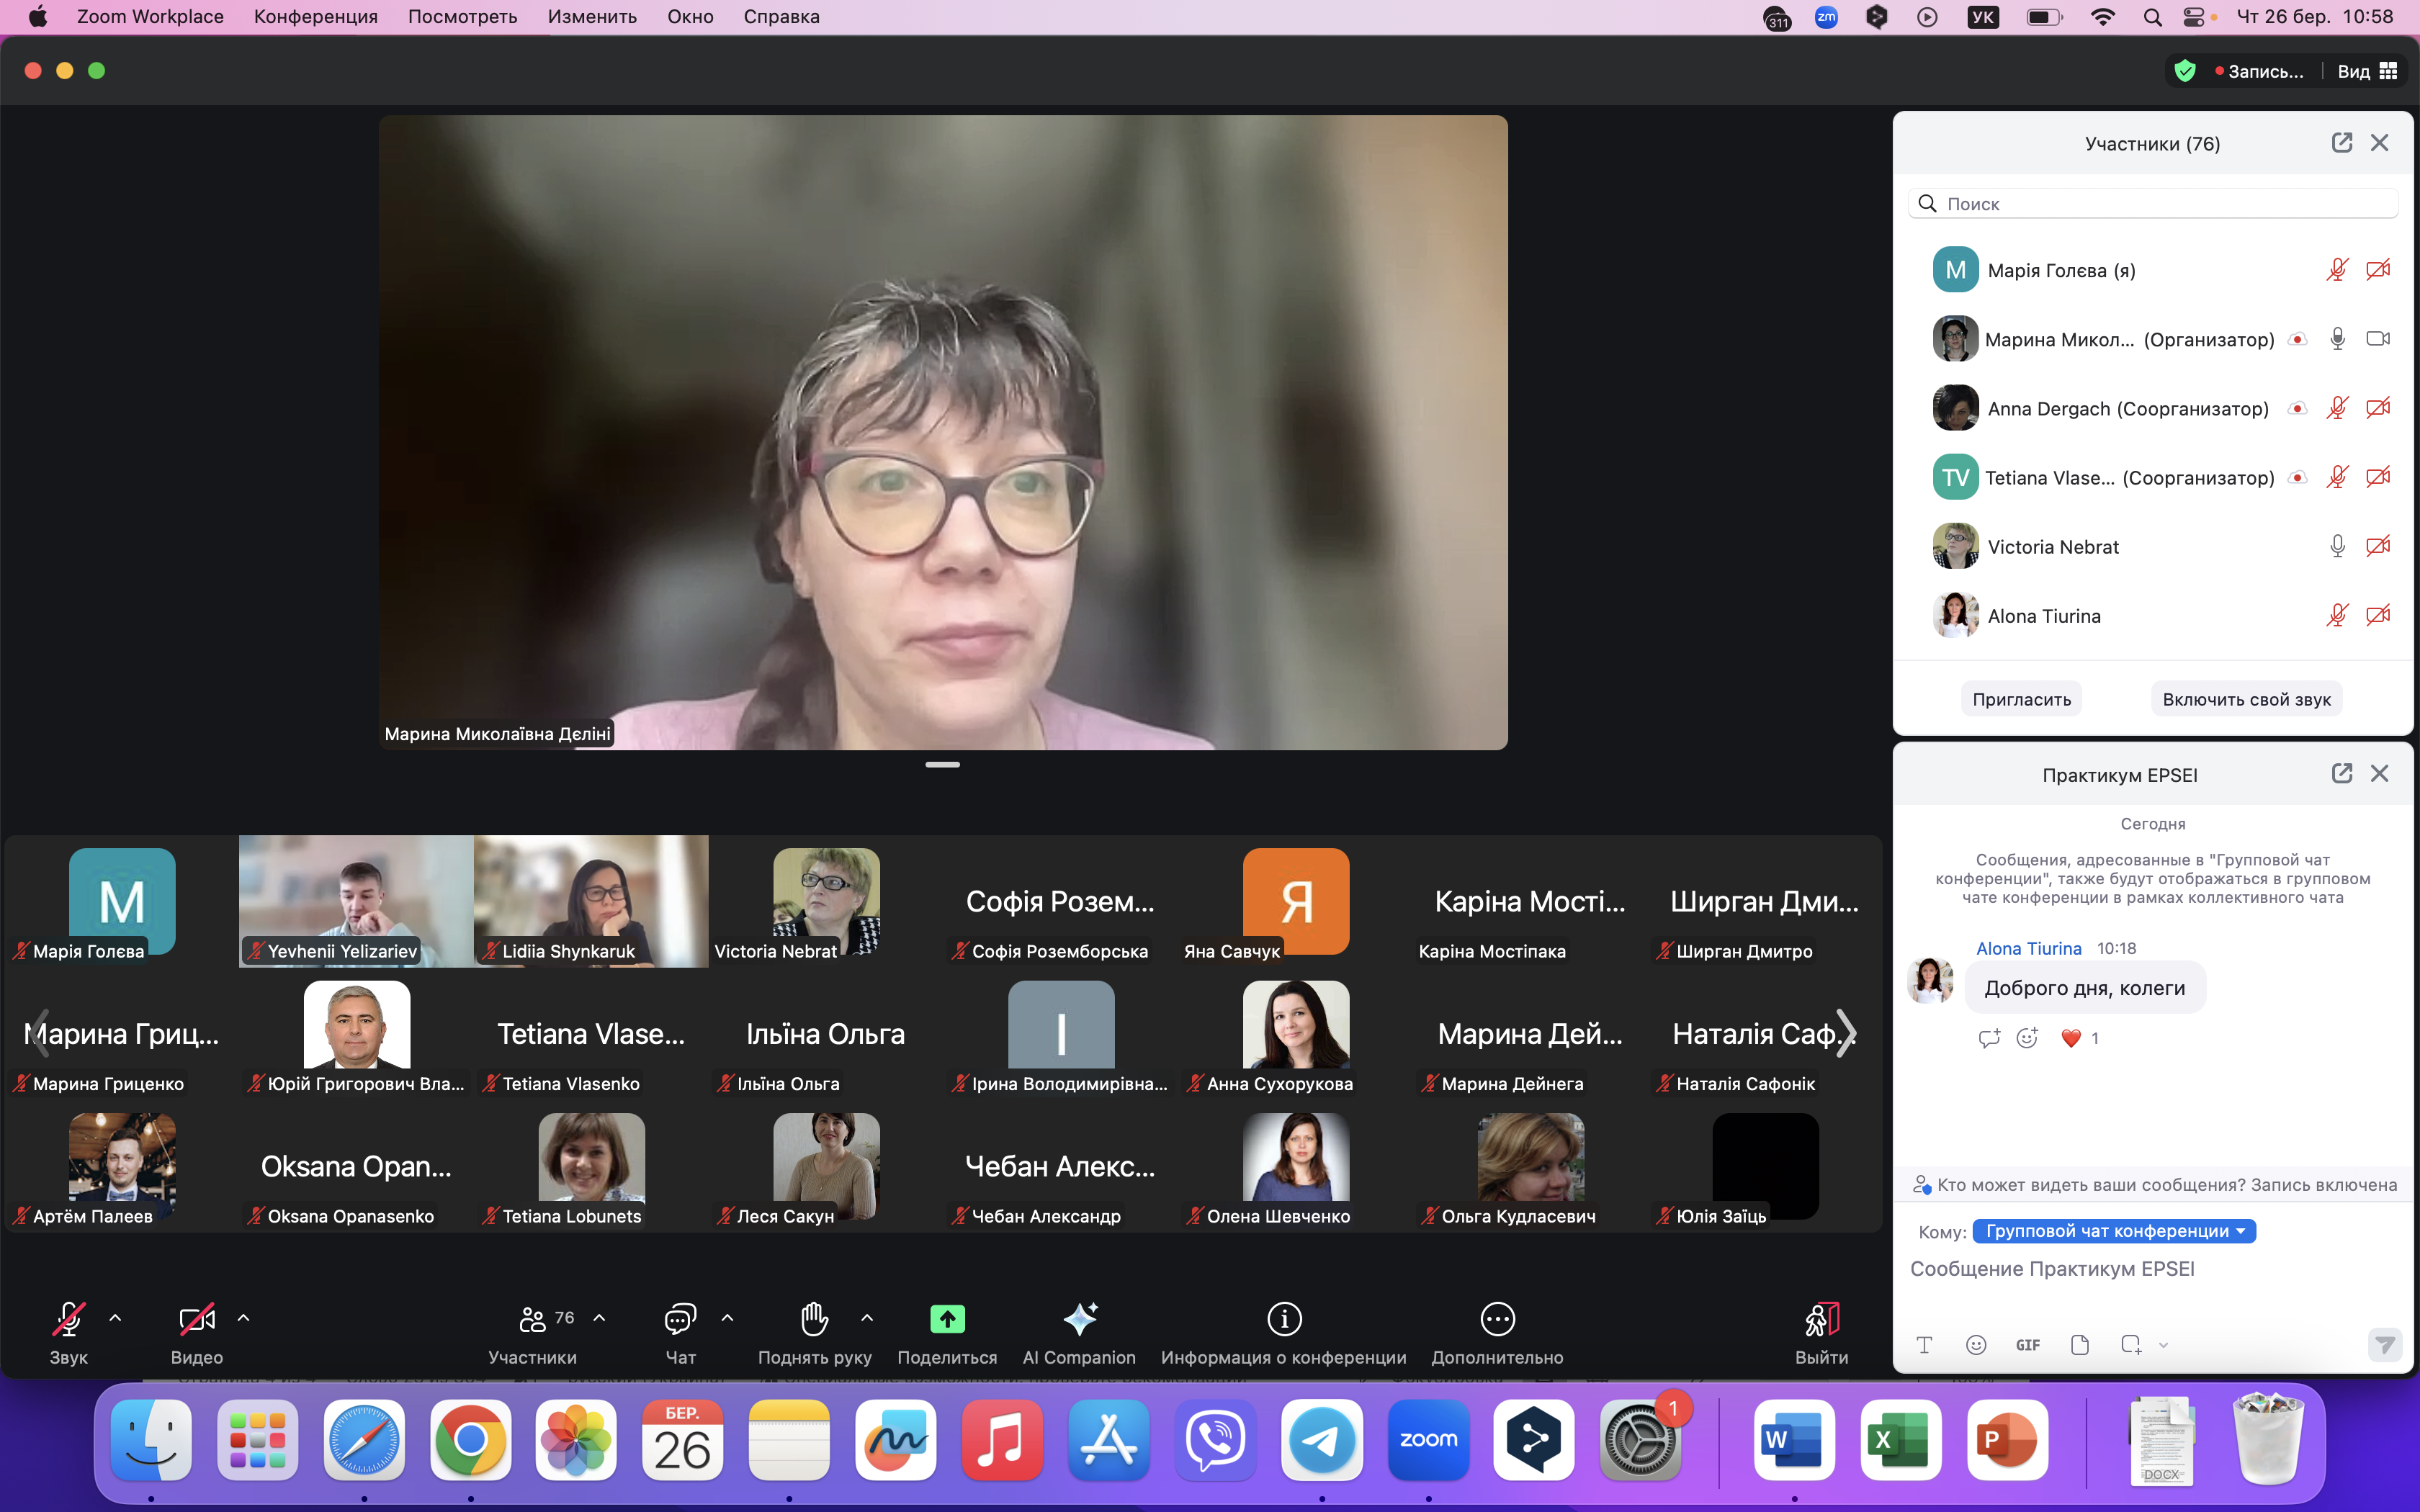Pop out the Participants panel
Image resolution: width=2420 pixels, height=1512 pixels.
pyautogui.click(x=2341, y=143)
